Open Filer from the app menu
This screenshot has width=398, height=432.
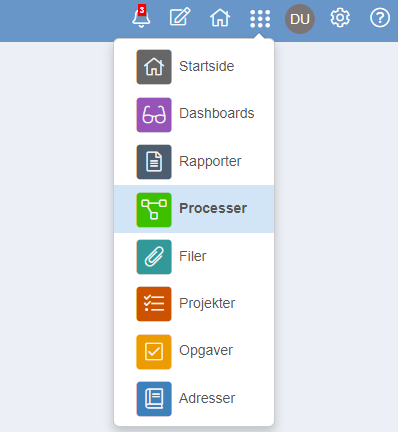click(x=194, y=257)
